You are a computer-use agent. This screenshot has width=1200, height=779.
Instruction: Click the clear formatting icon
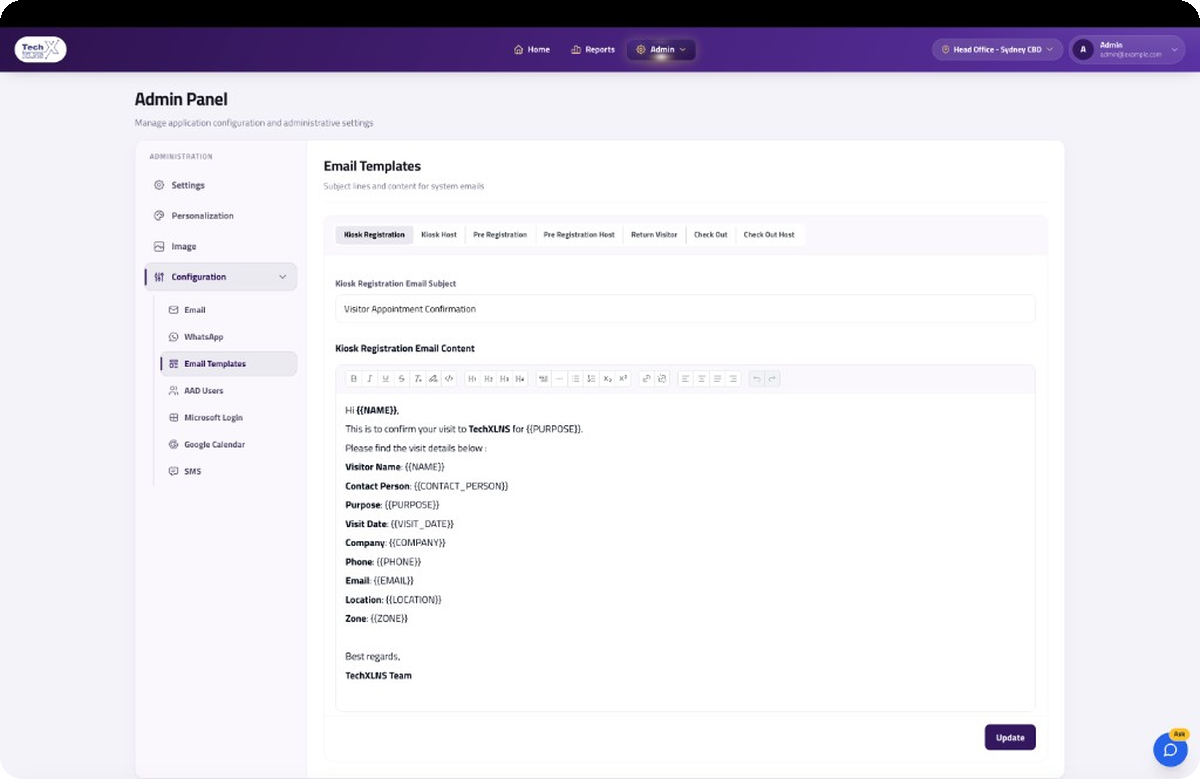click(418, 379)
